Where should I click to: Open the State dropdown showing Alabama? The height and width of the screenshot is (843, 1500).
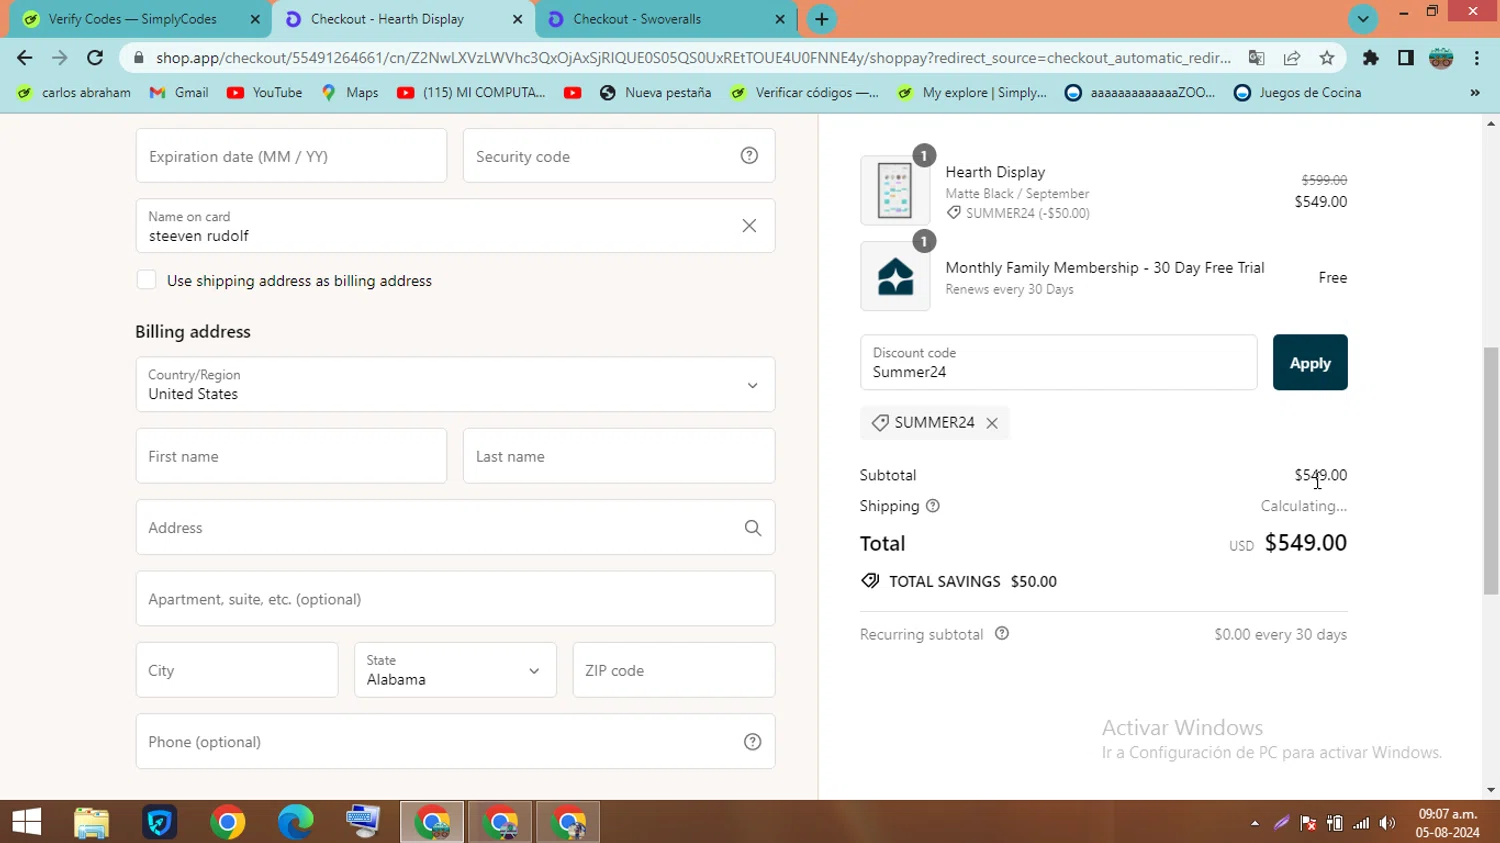pyautogui.click(x=455, y=670)
